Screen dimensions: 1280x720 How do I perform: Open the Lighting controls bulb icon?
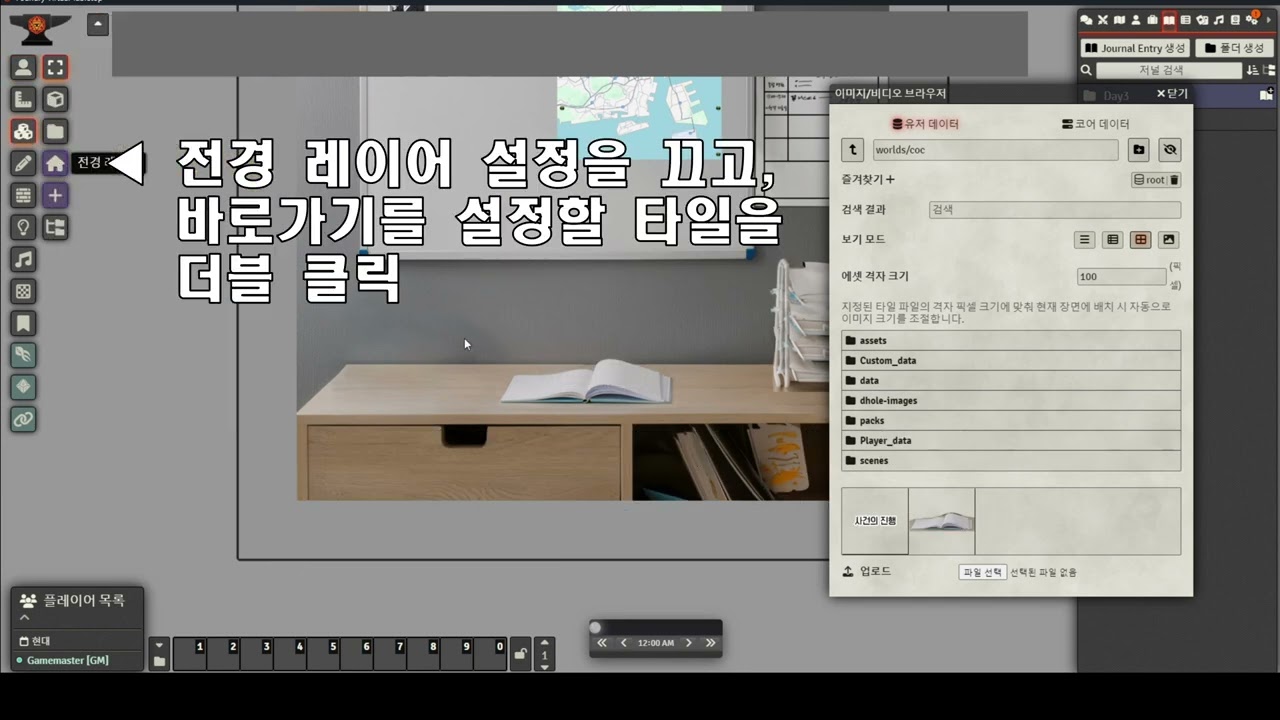24,227
